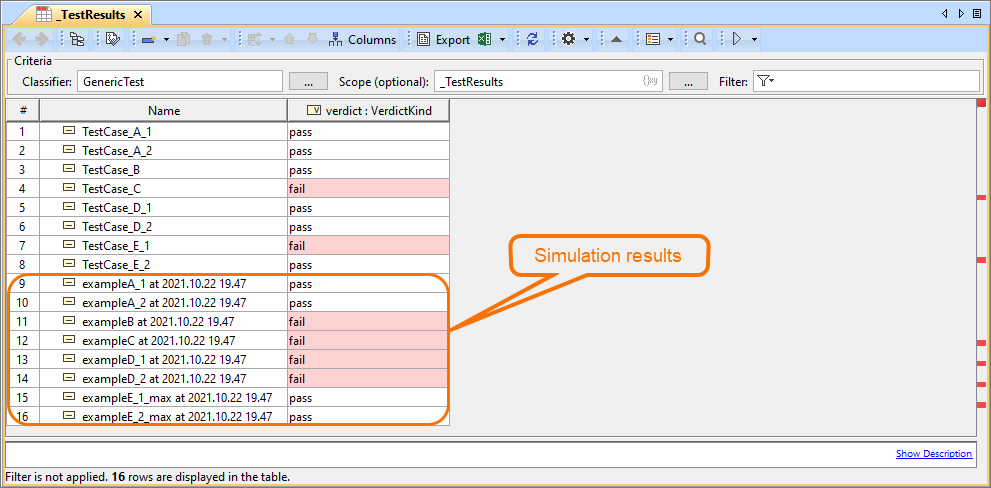Click the containment tree icon in toolbar
This screenshot has width=991, height=488.
77,40
